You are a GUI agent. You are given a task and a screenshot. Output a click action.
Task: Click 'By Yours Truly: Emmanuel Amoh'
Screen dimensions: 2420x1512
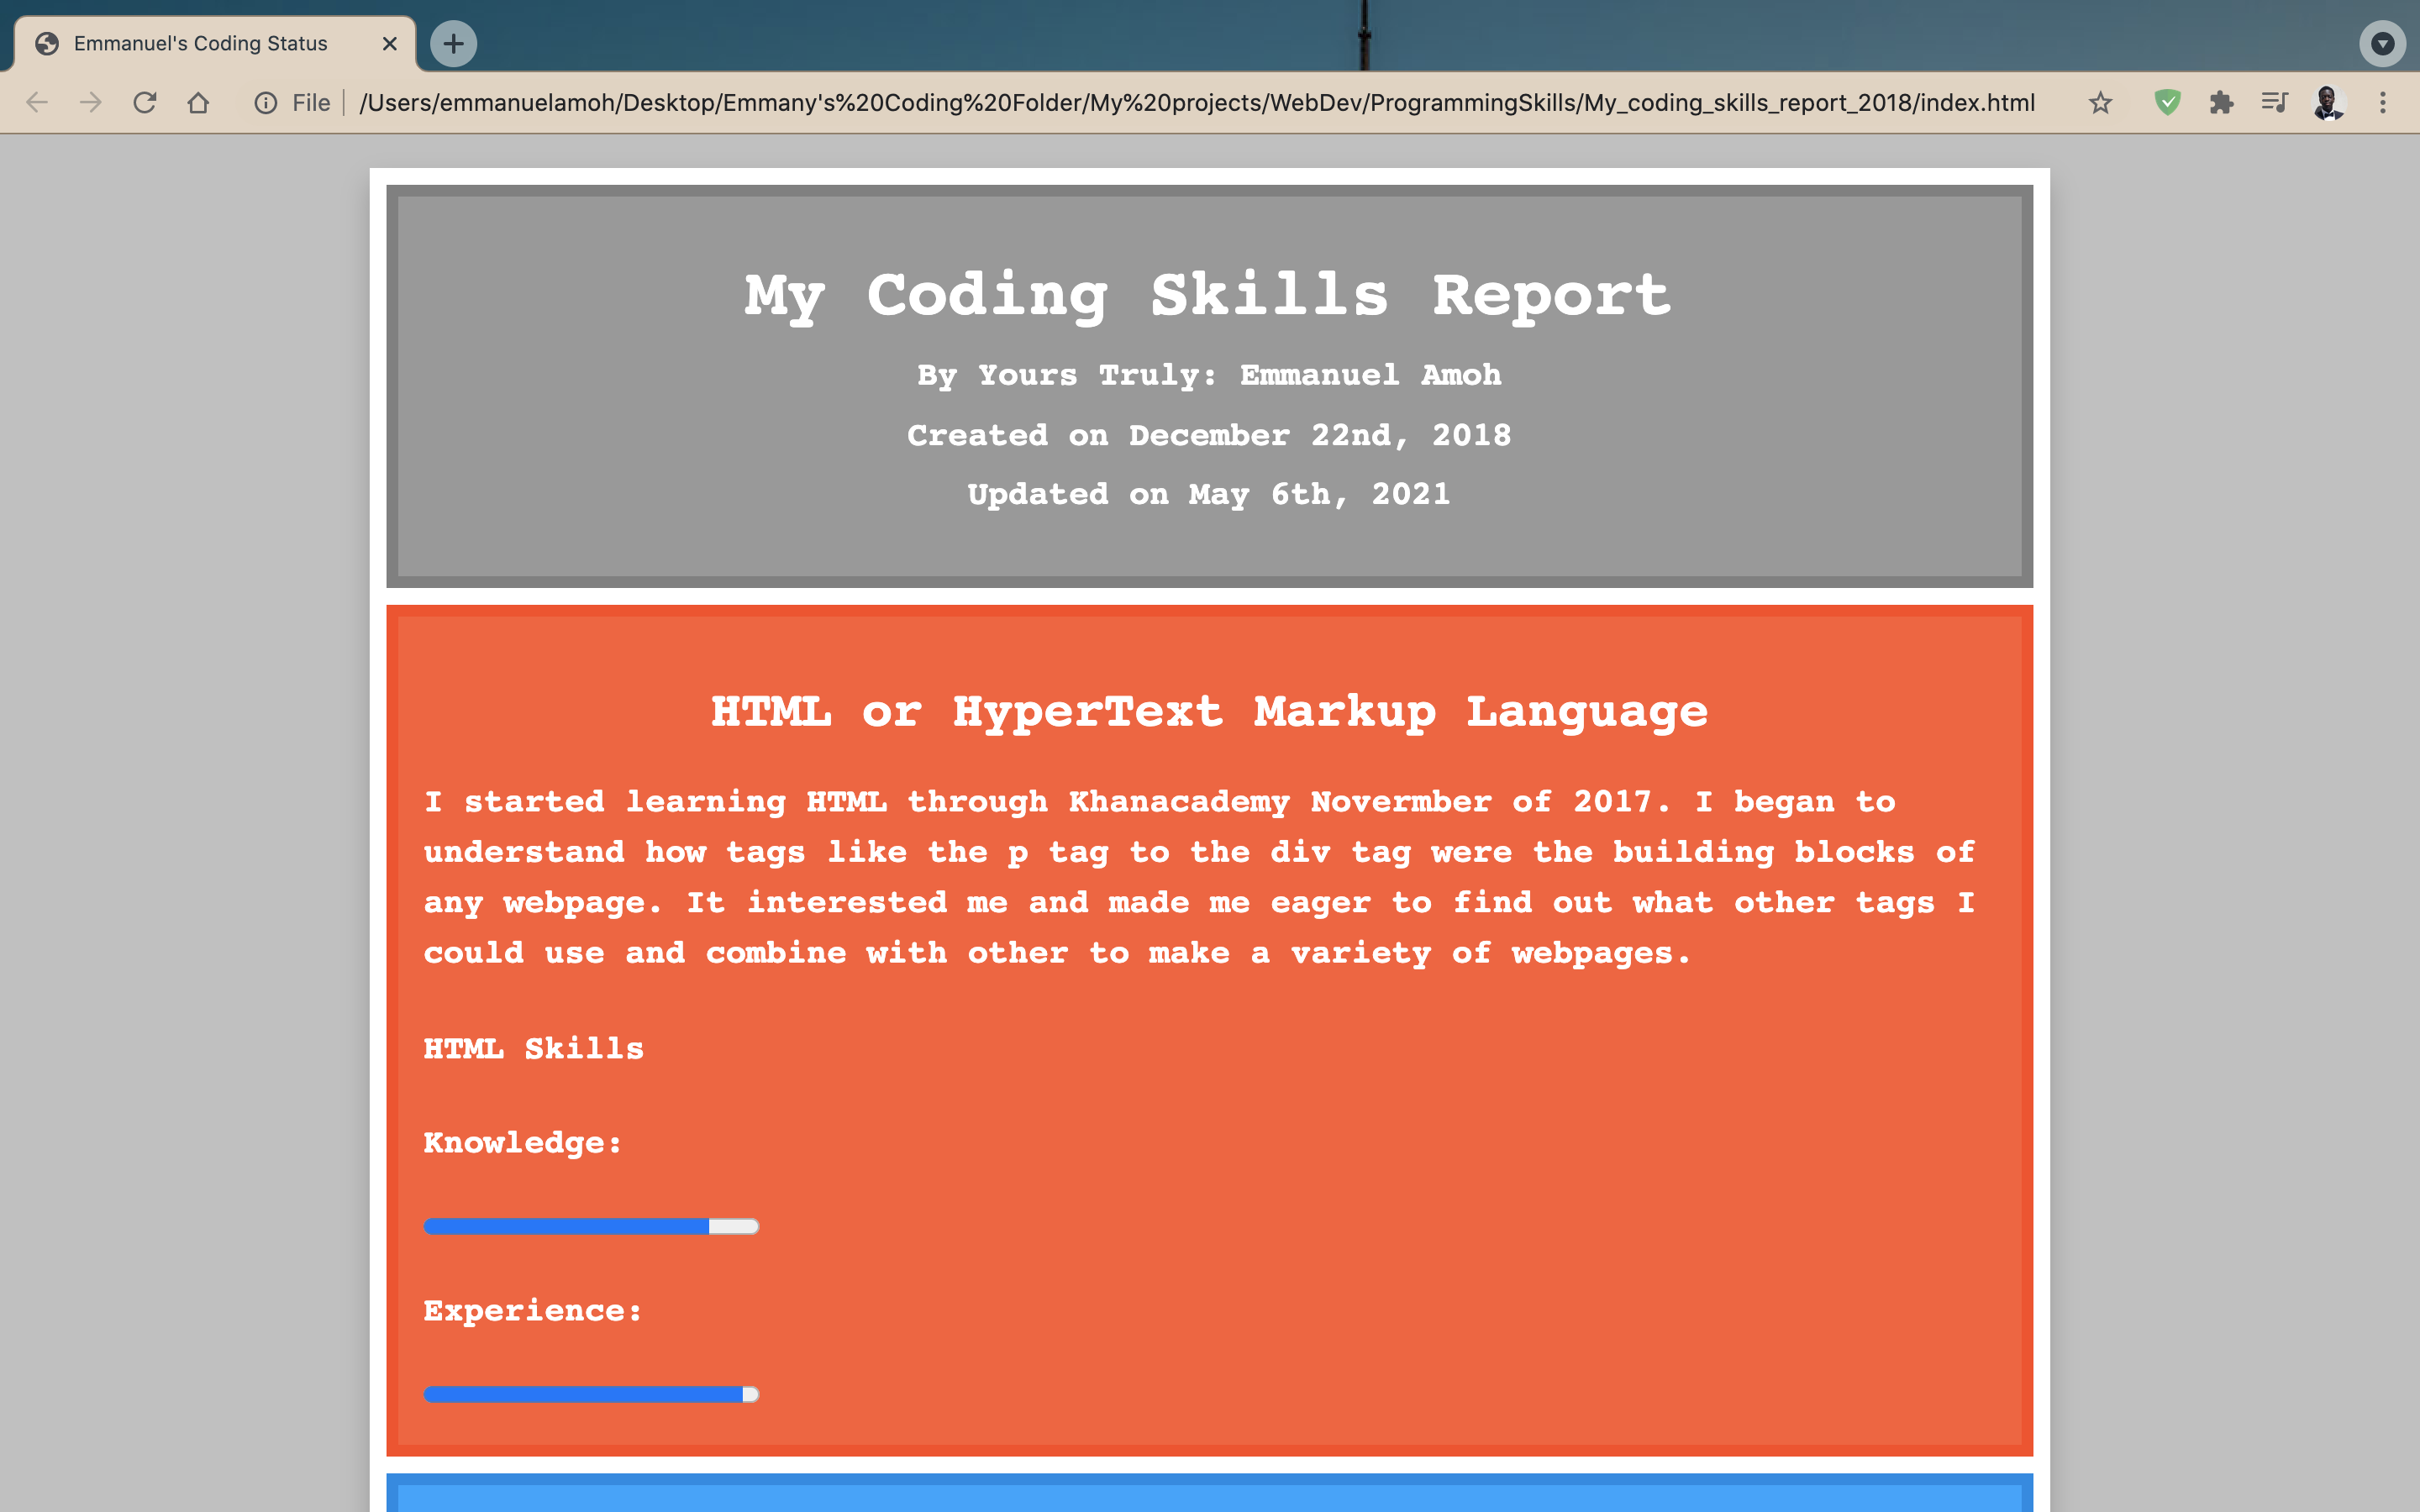tap(1209, 375)
